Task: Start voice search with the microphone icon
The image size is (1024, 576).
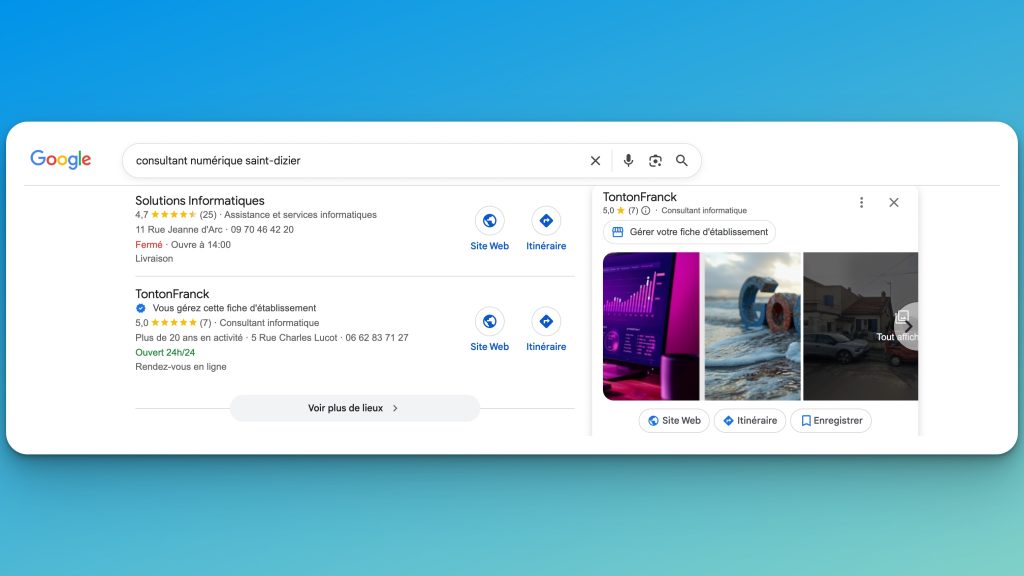Action: [x=628, y=161]
